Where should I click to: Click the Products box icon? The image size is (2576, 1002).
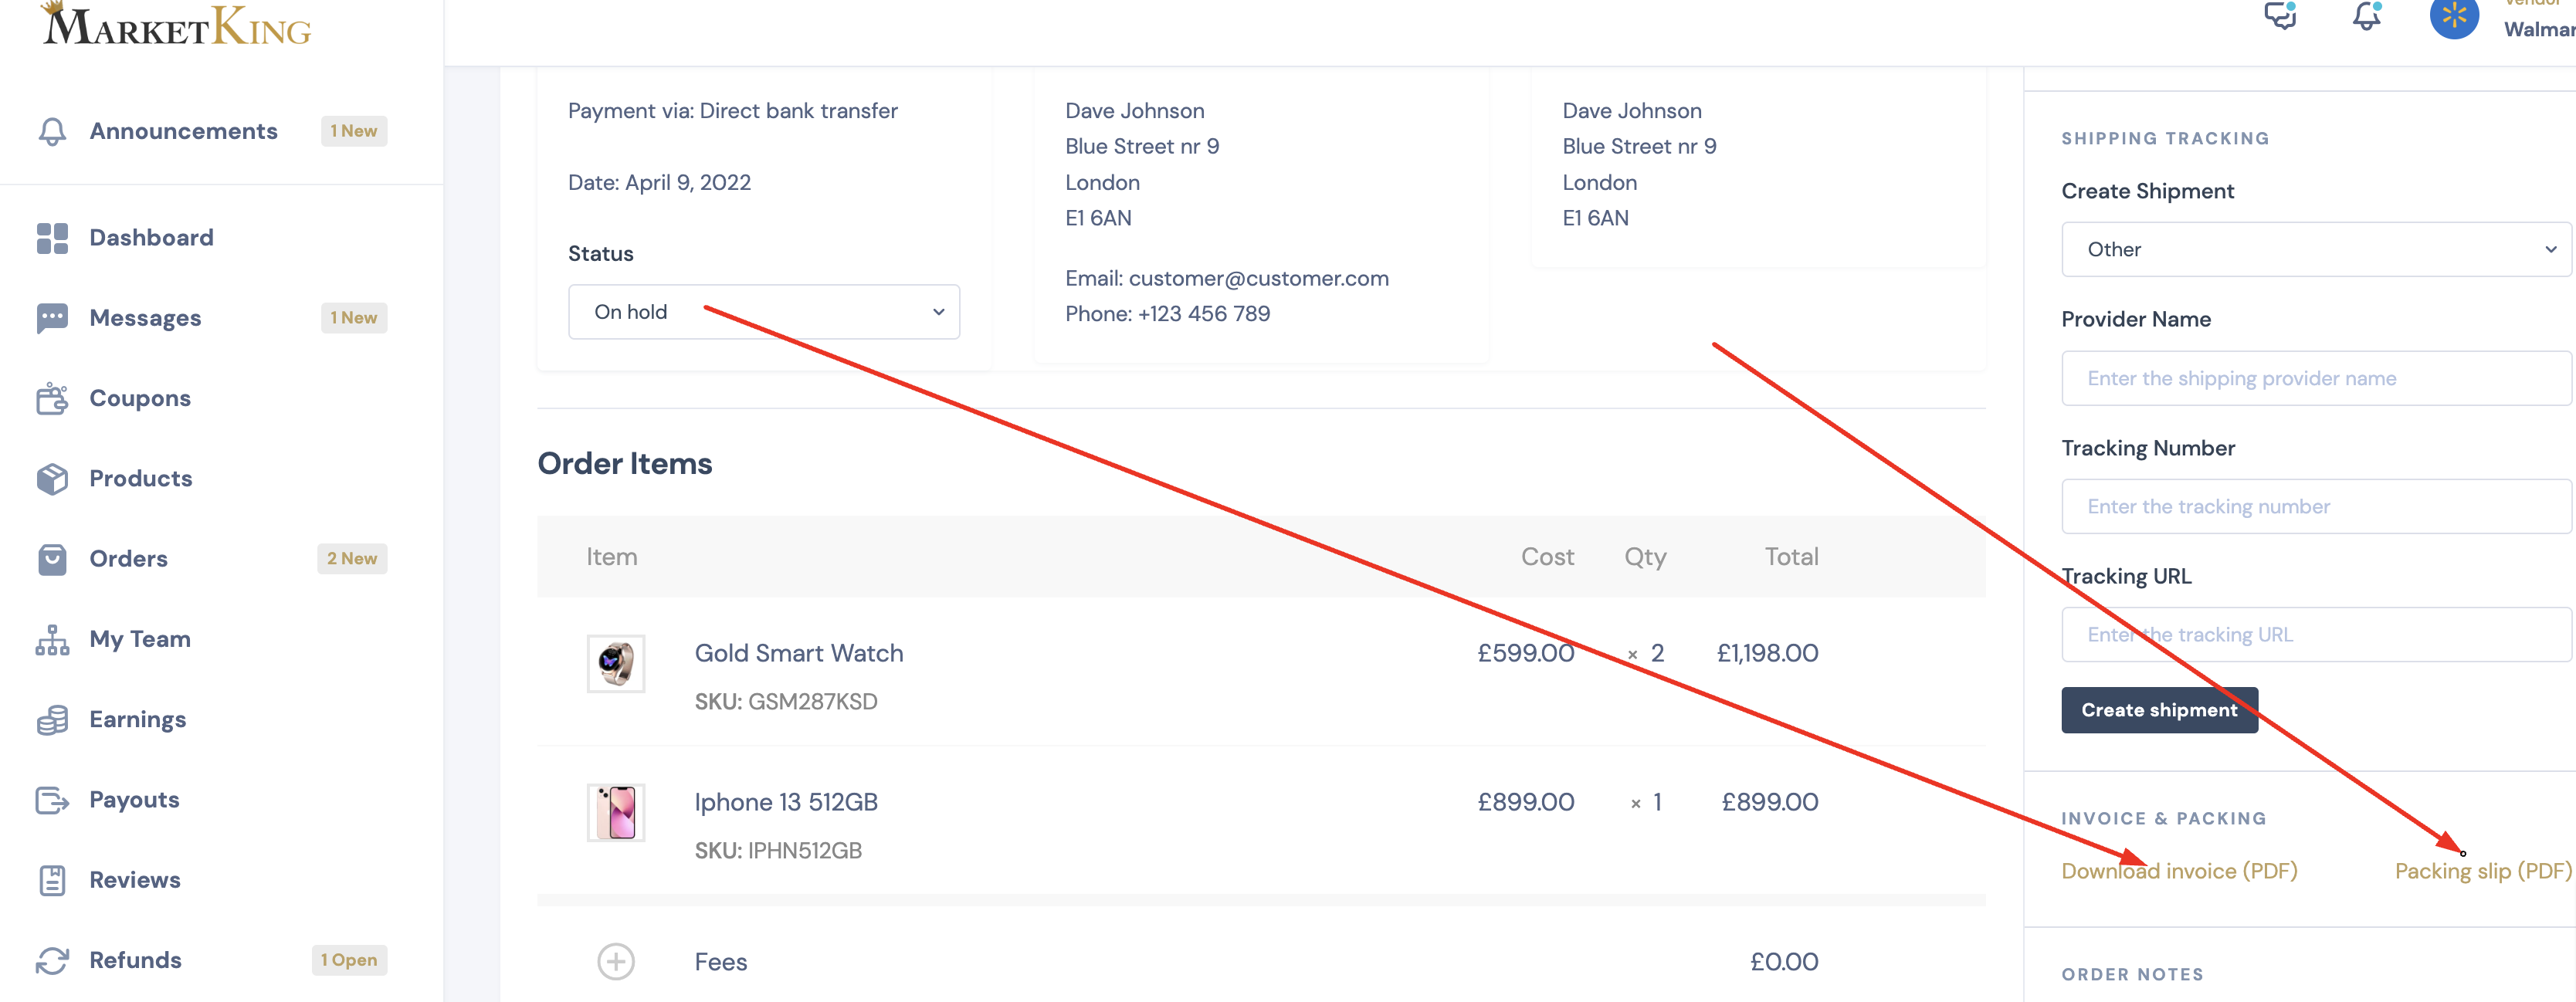[52, 479]
